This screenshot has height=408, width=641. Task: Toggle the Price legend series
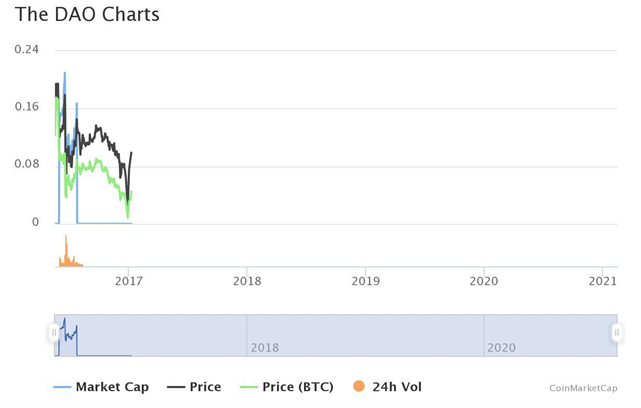194,387
